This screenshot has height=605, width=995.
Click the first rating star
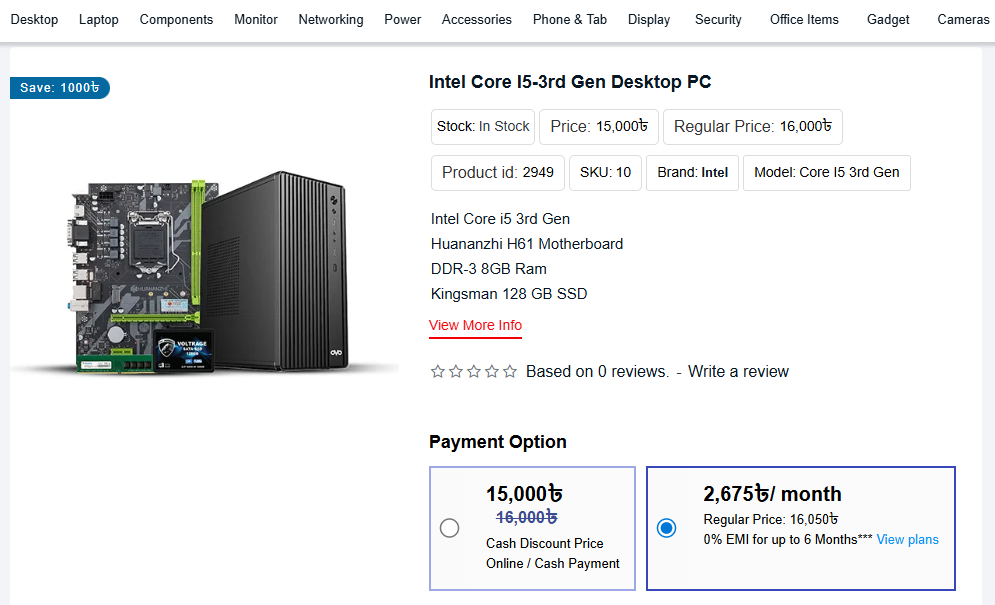[437, 371]
